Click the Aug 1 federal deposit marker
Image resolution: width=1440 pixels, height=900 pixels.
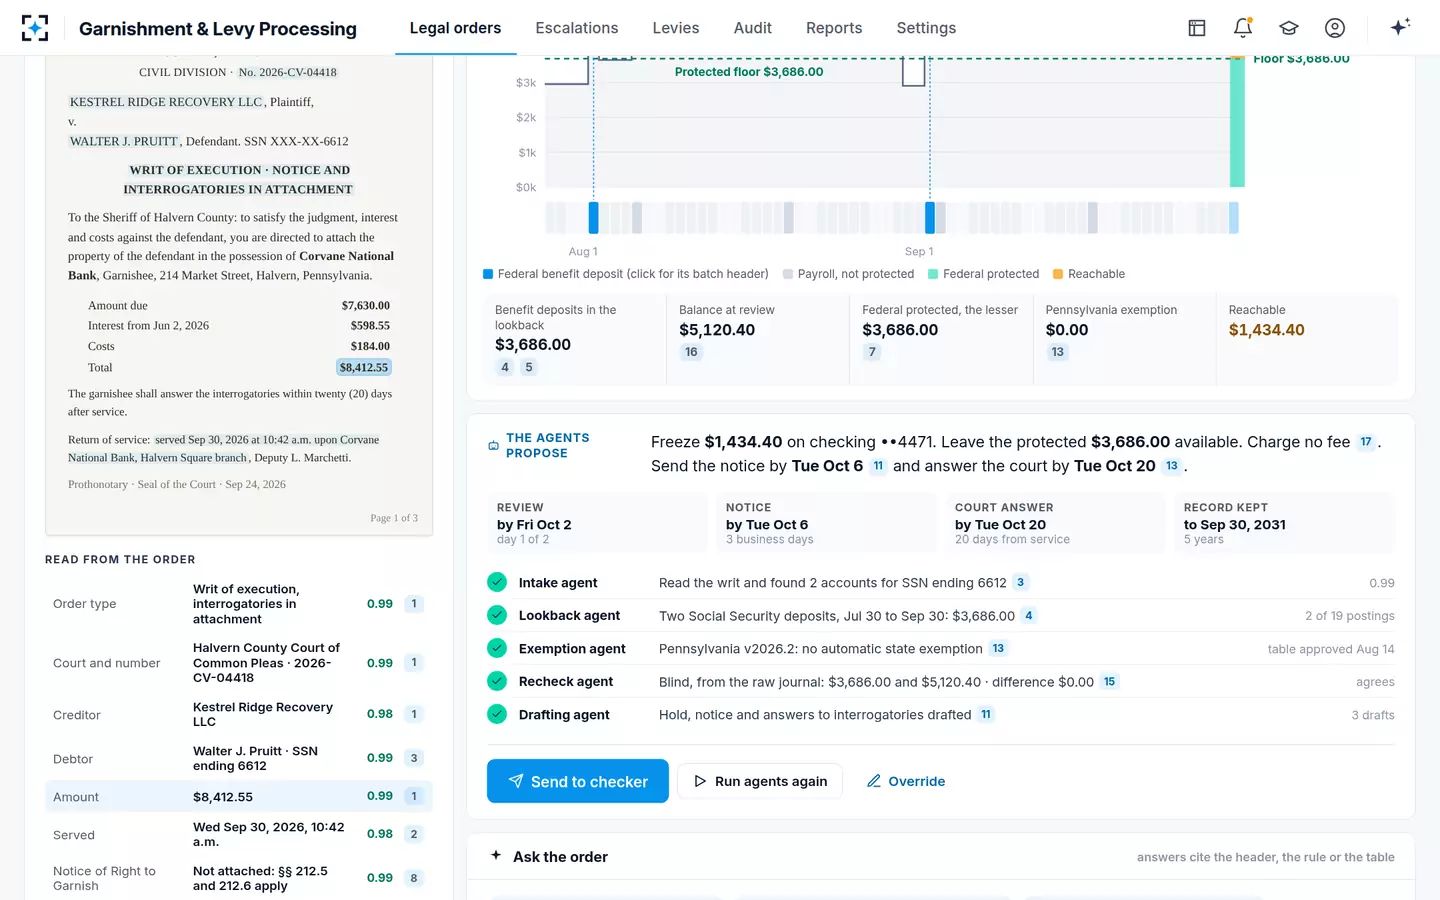pos(593,217)
